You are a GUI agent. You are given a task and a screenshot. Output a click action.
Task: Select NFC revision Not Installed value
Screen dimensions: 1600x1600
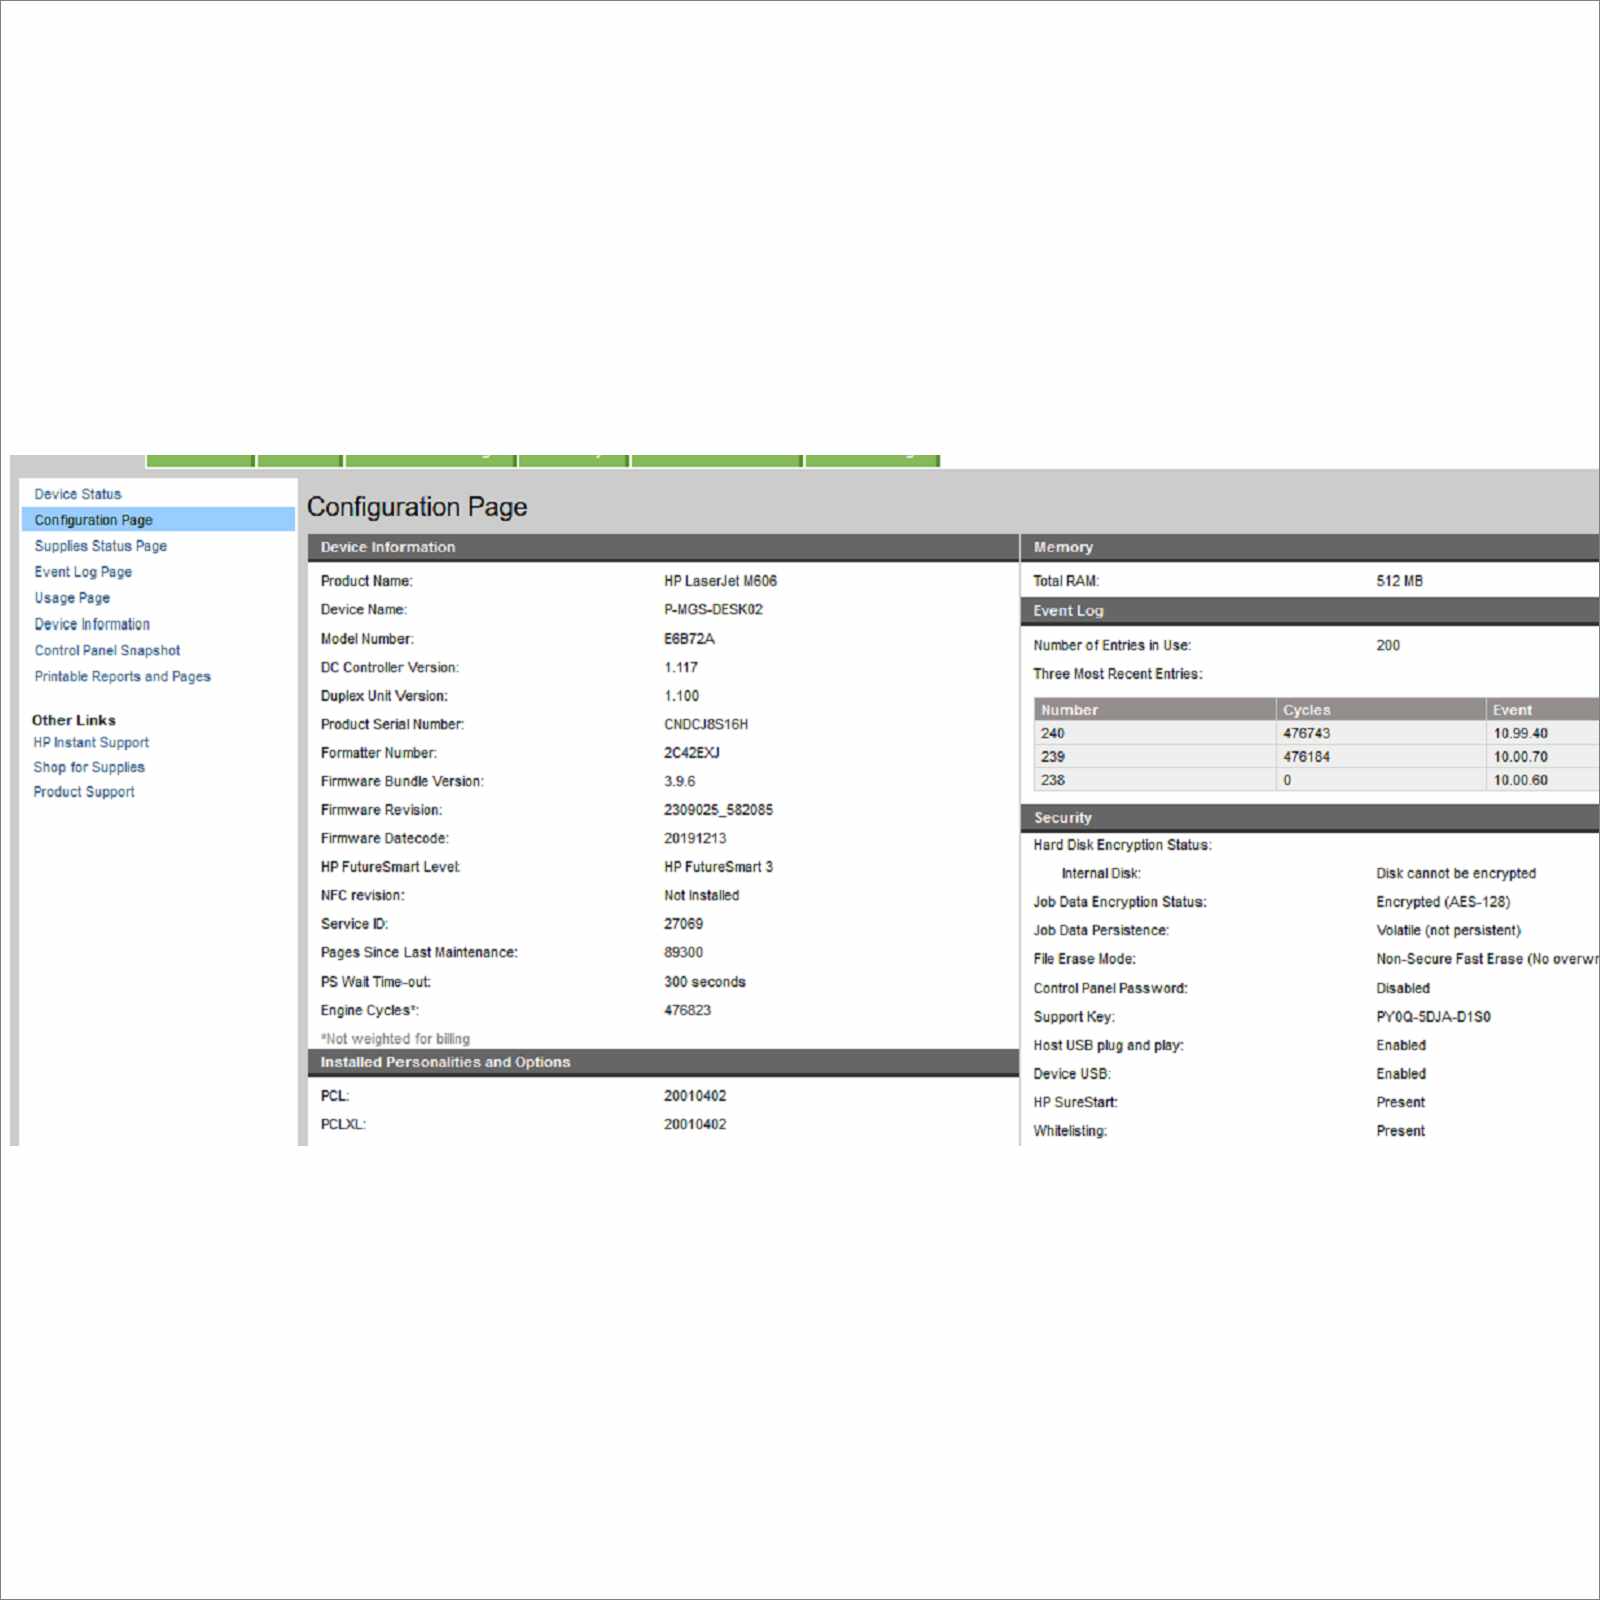[x=702, y=895]
